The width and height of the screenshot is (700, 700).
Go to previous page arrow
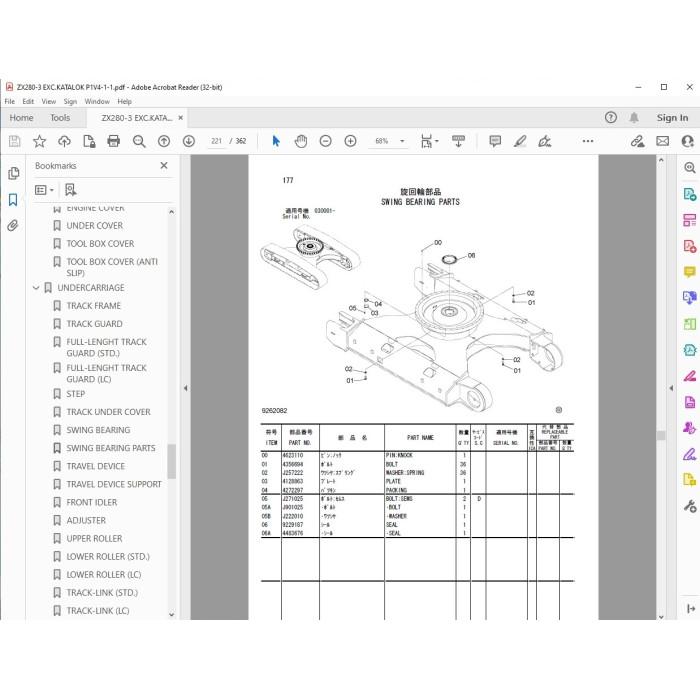coord(164,142)
